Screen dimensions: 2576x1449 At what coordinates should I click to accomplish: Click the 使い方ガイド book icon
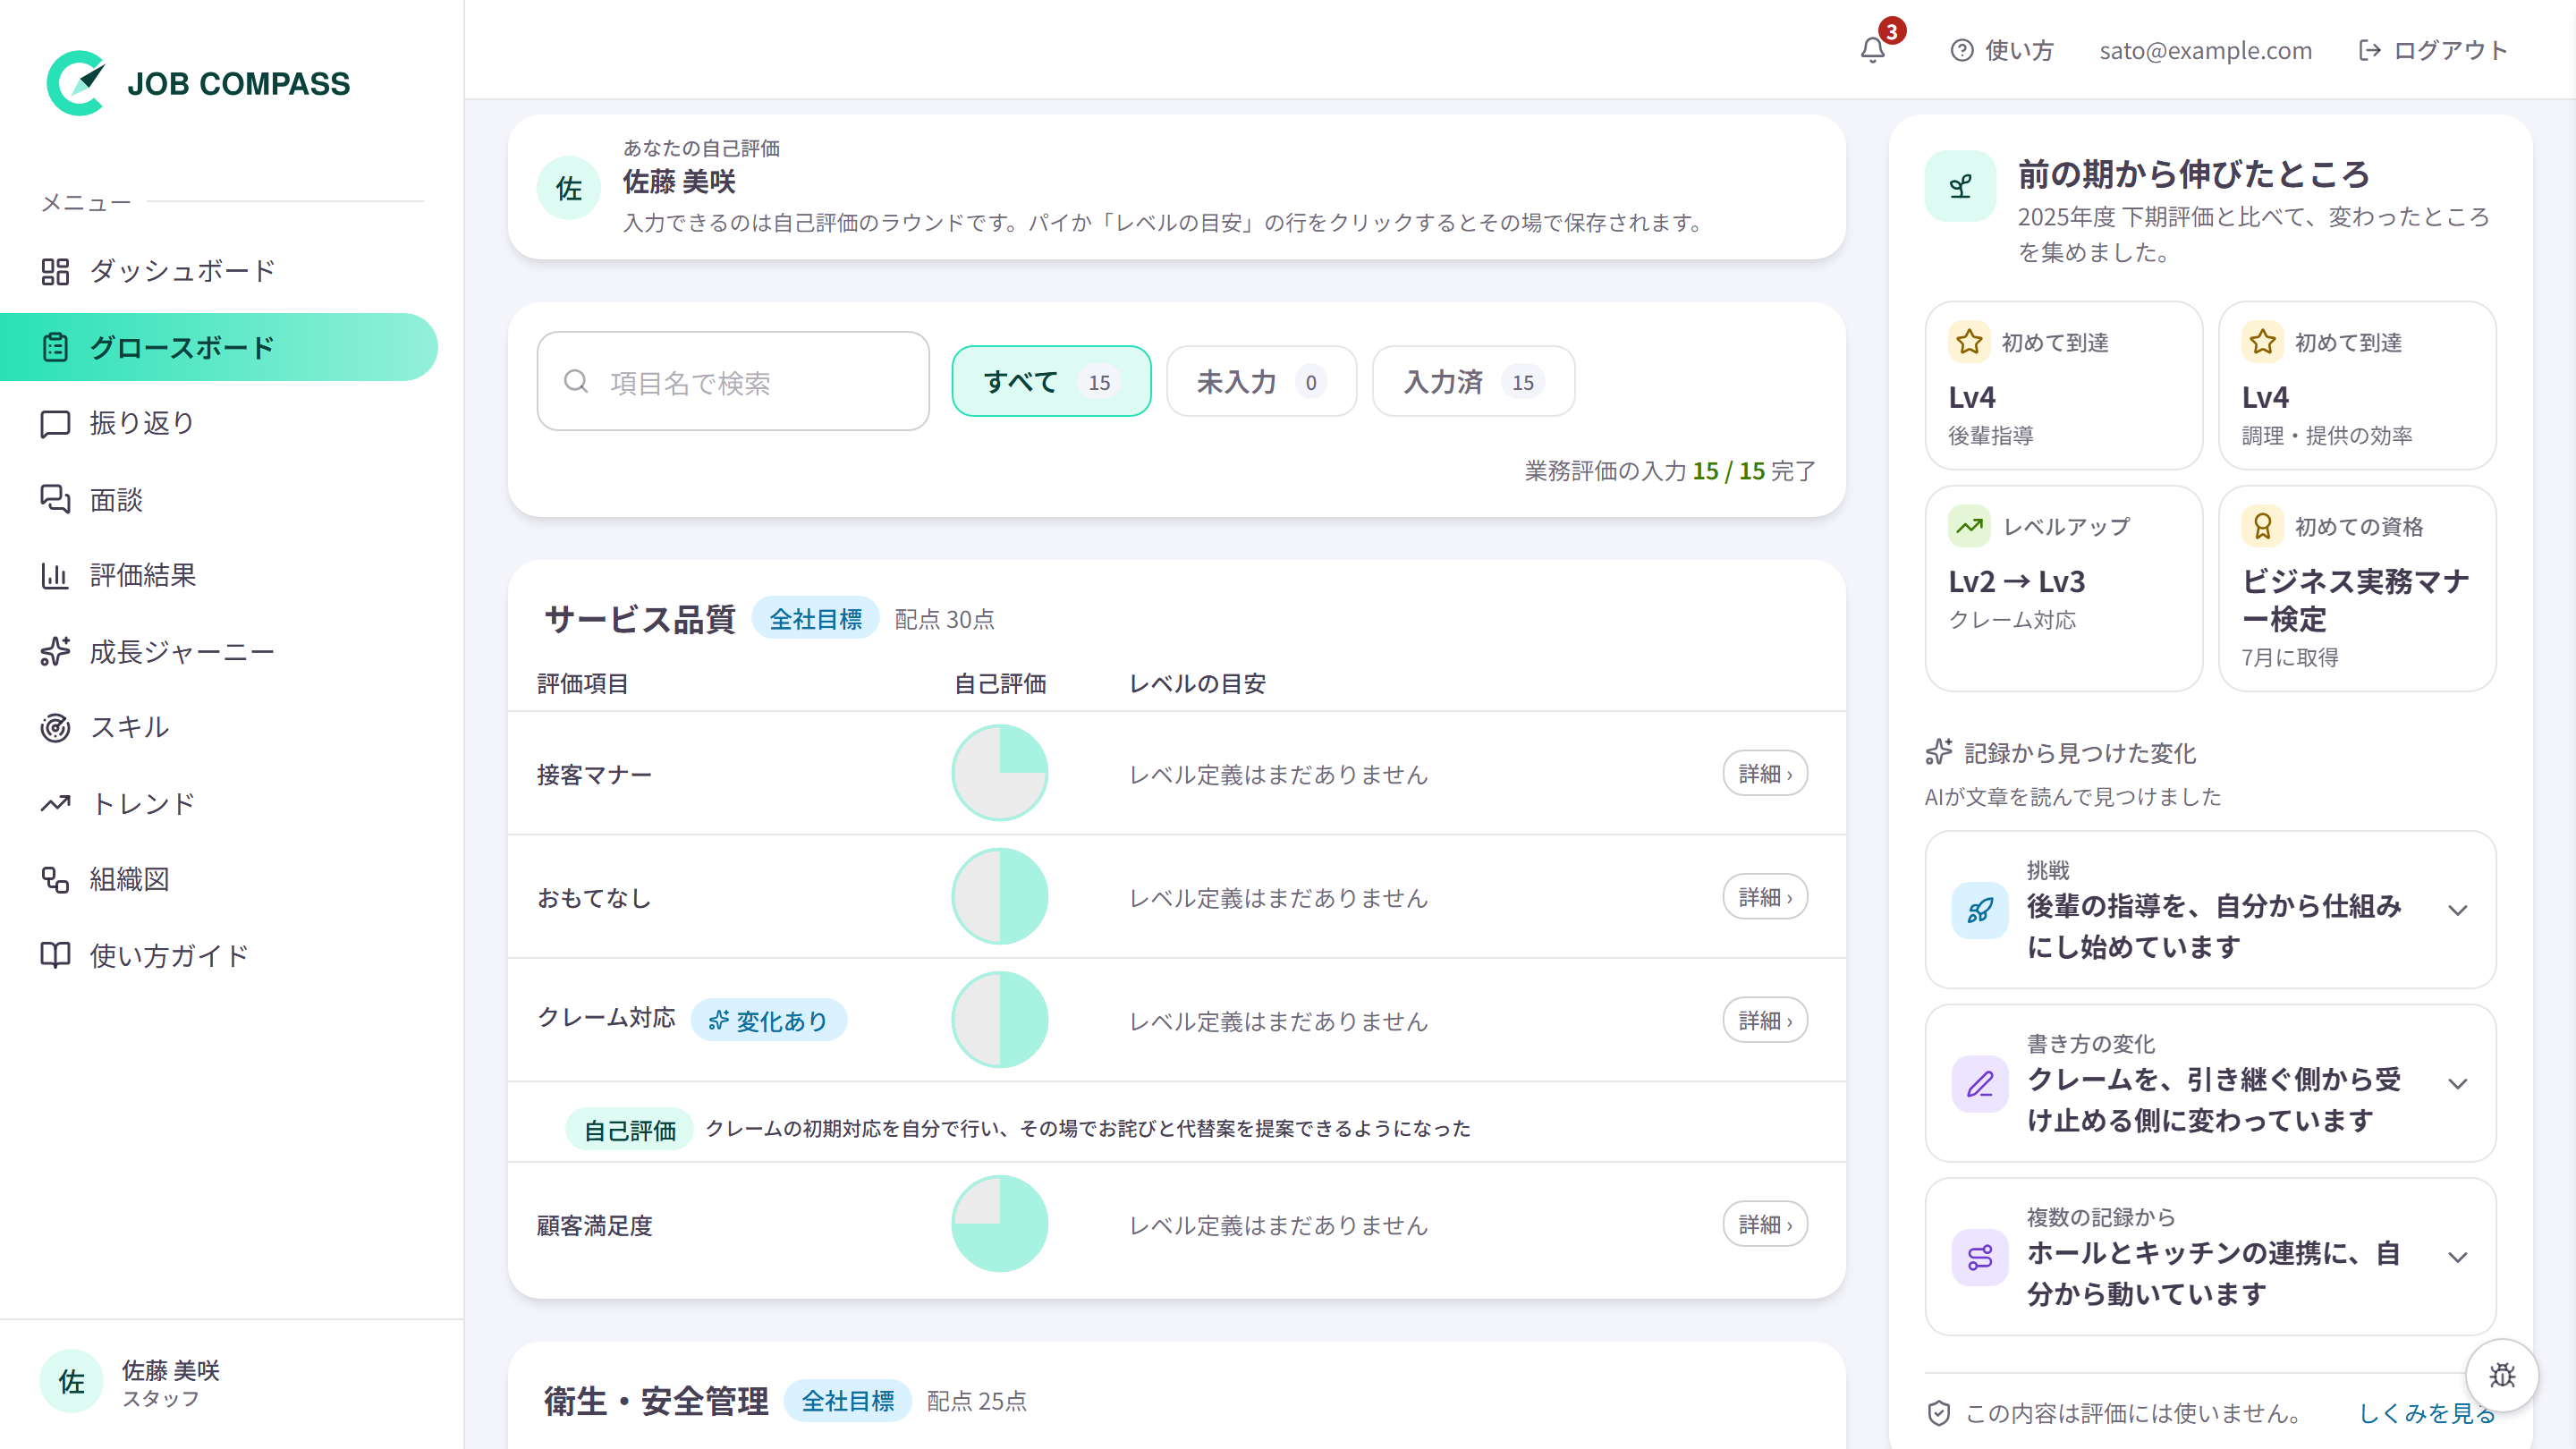(55, 955)
